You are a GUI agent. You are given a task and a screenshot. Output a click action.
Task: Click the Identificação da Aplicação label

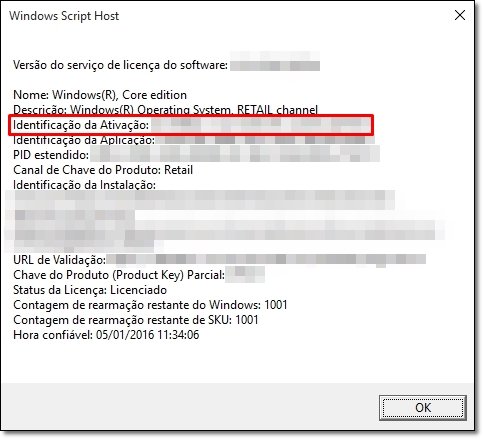tap(84, 140)
